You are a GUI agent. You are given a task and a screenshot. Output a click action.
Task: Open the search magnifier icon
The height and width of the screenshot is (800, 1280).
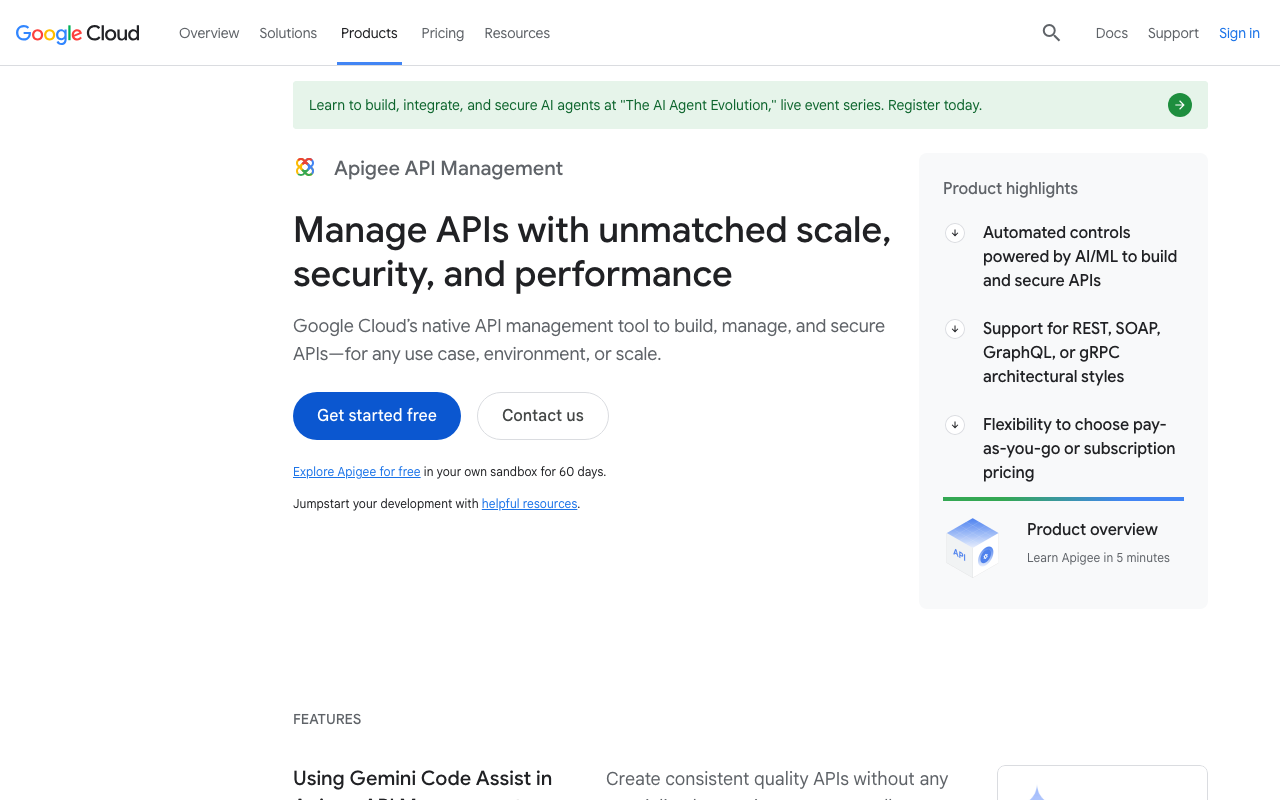(1051, 33)
